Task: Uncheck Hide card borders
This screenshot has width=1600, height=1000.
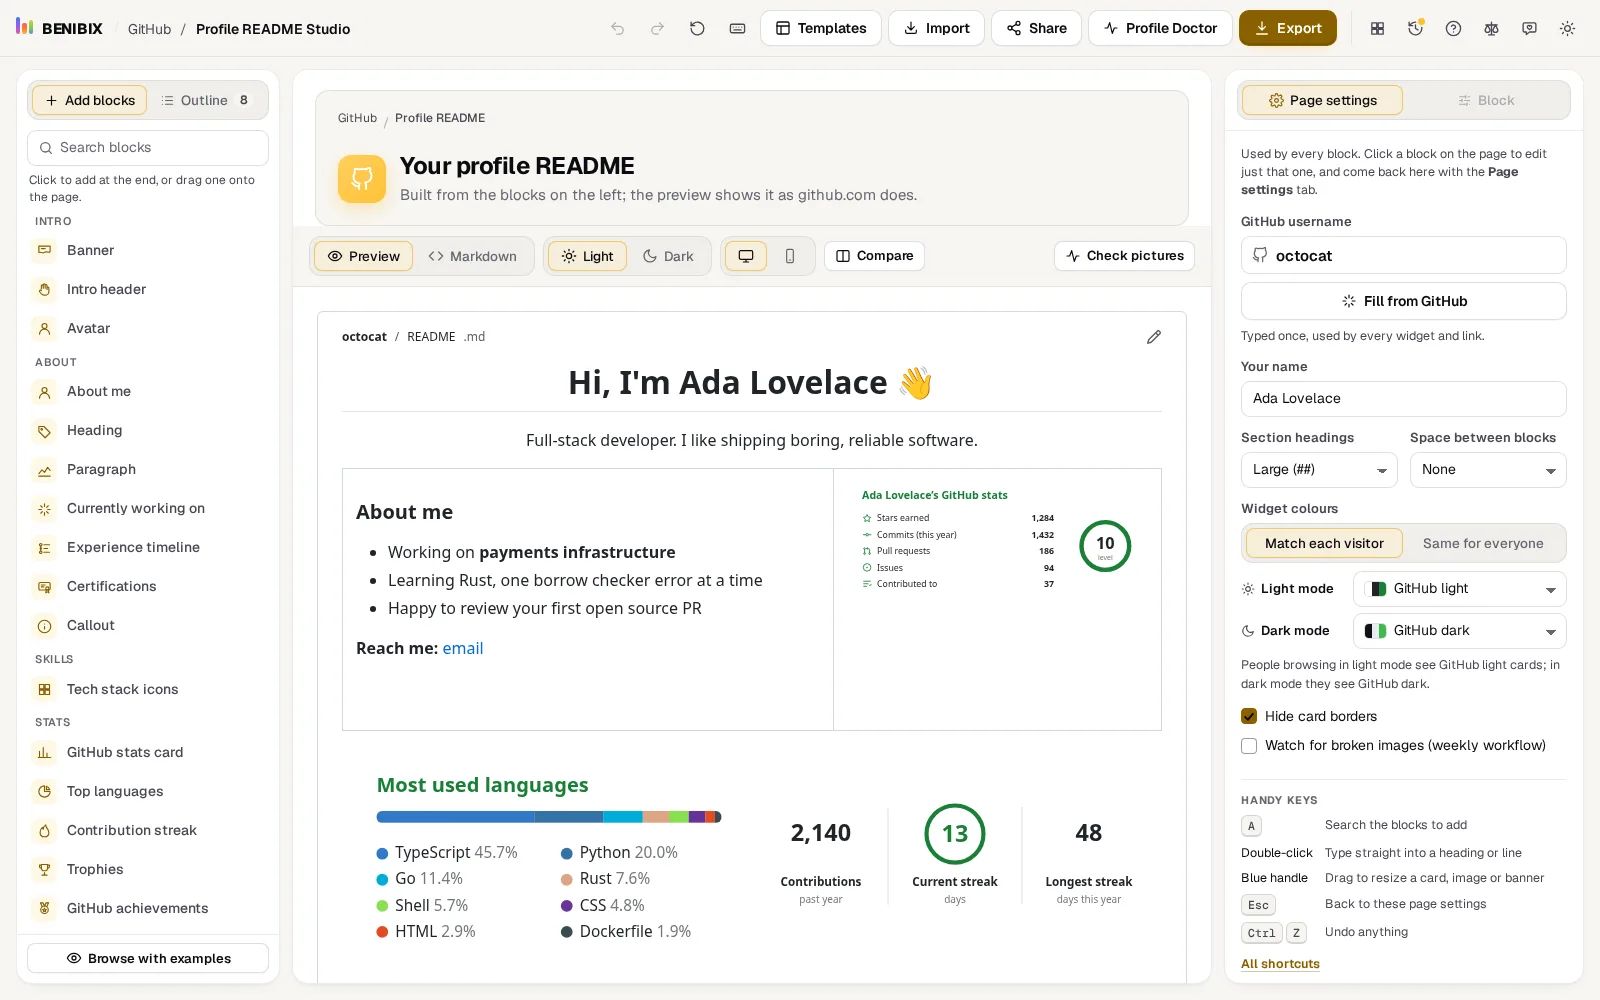Action: pos(1249,716)
